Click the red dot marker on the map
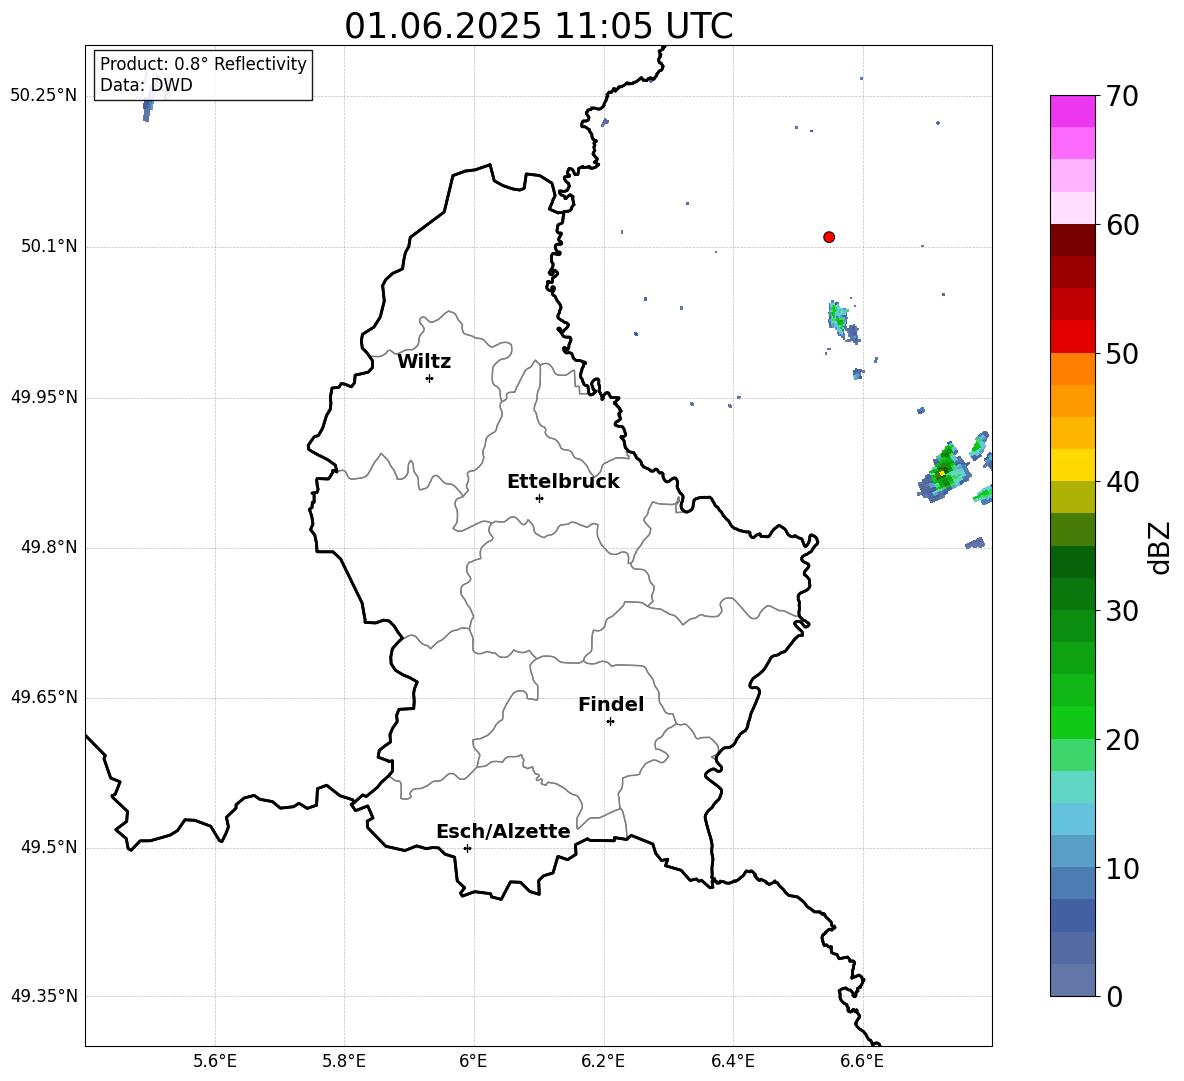 (829, 237)
